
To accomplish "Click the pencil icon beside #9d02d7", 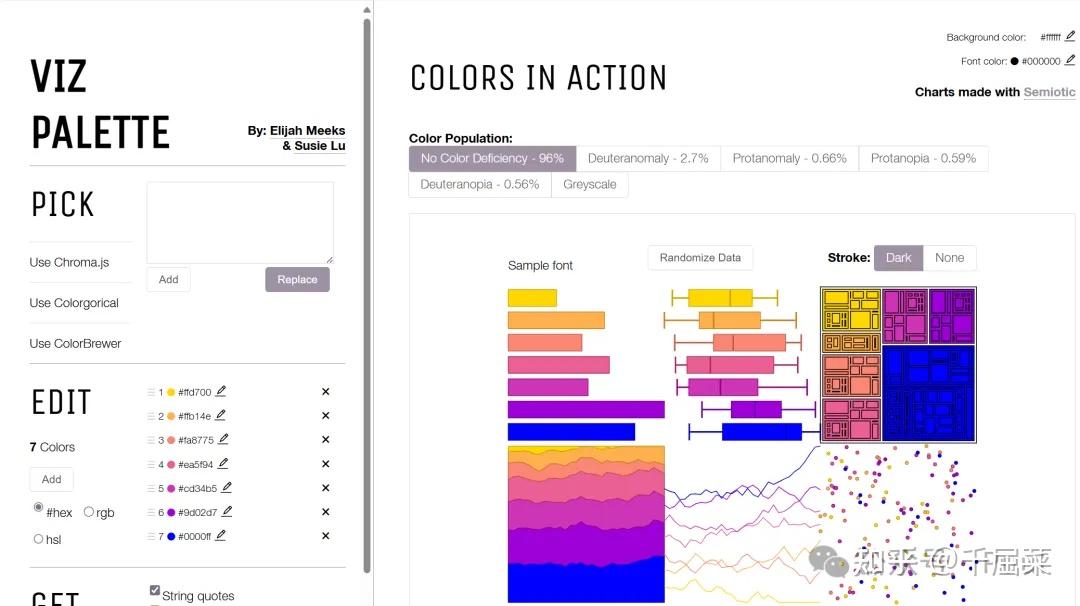I will click(x=227, y=511).
